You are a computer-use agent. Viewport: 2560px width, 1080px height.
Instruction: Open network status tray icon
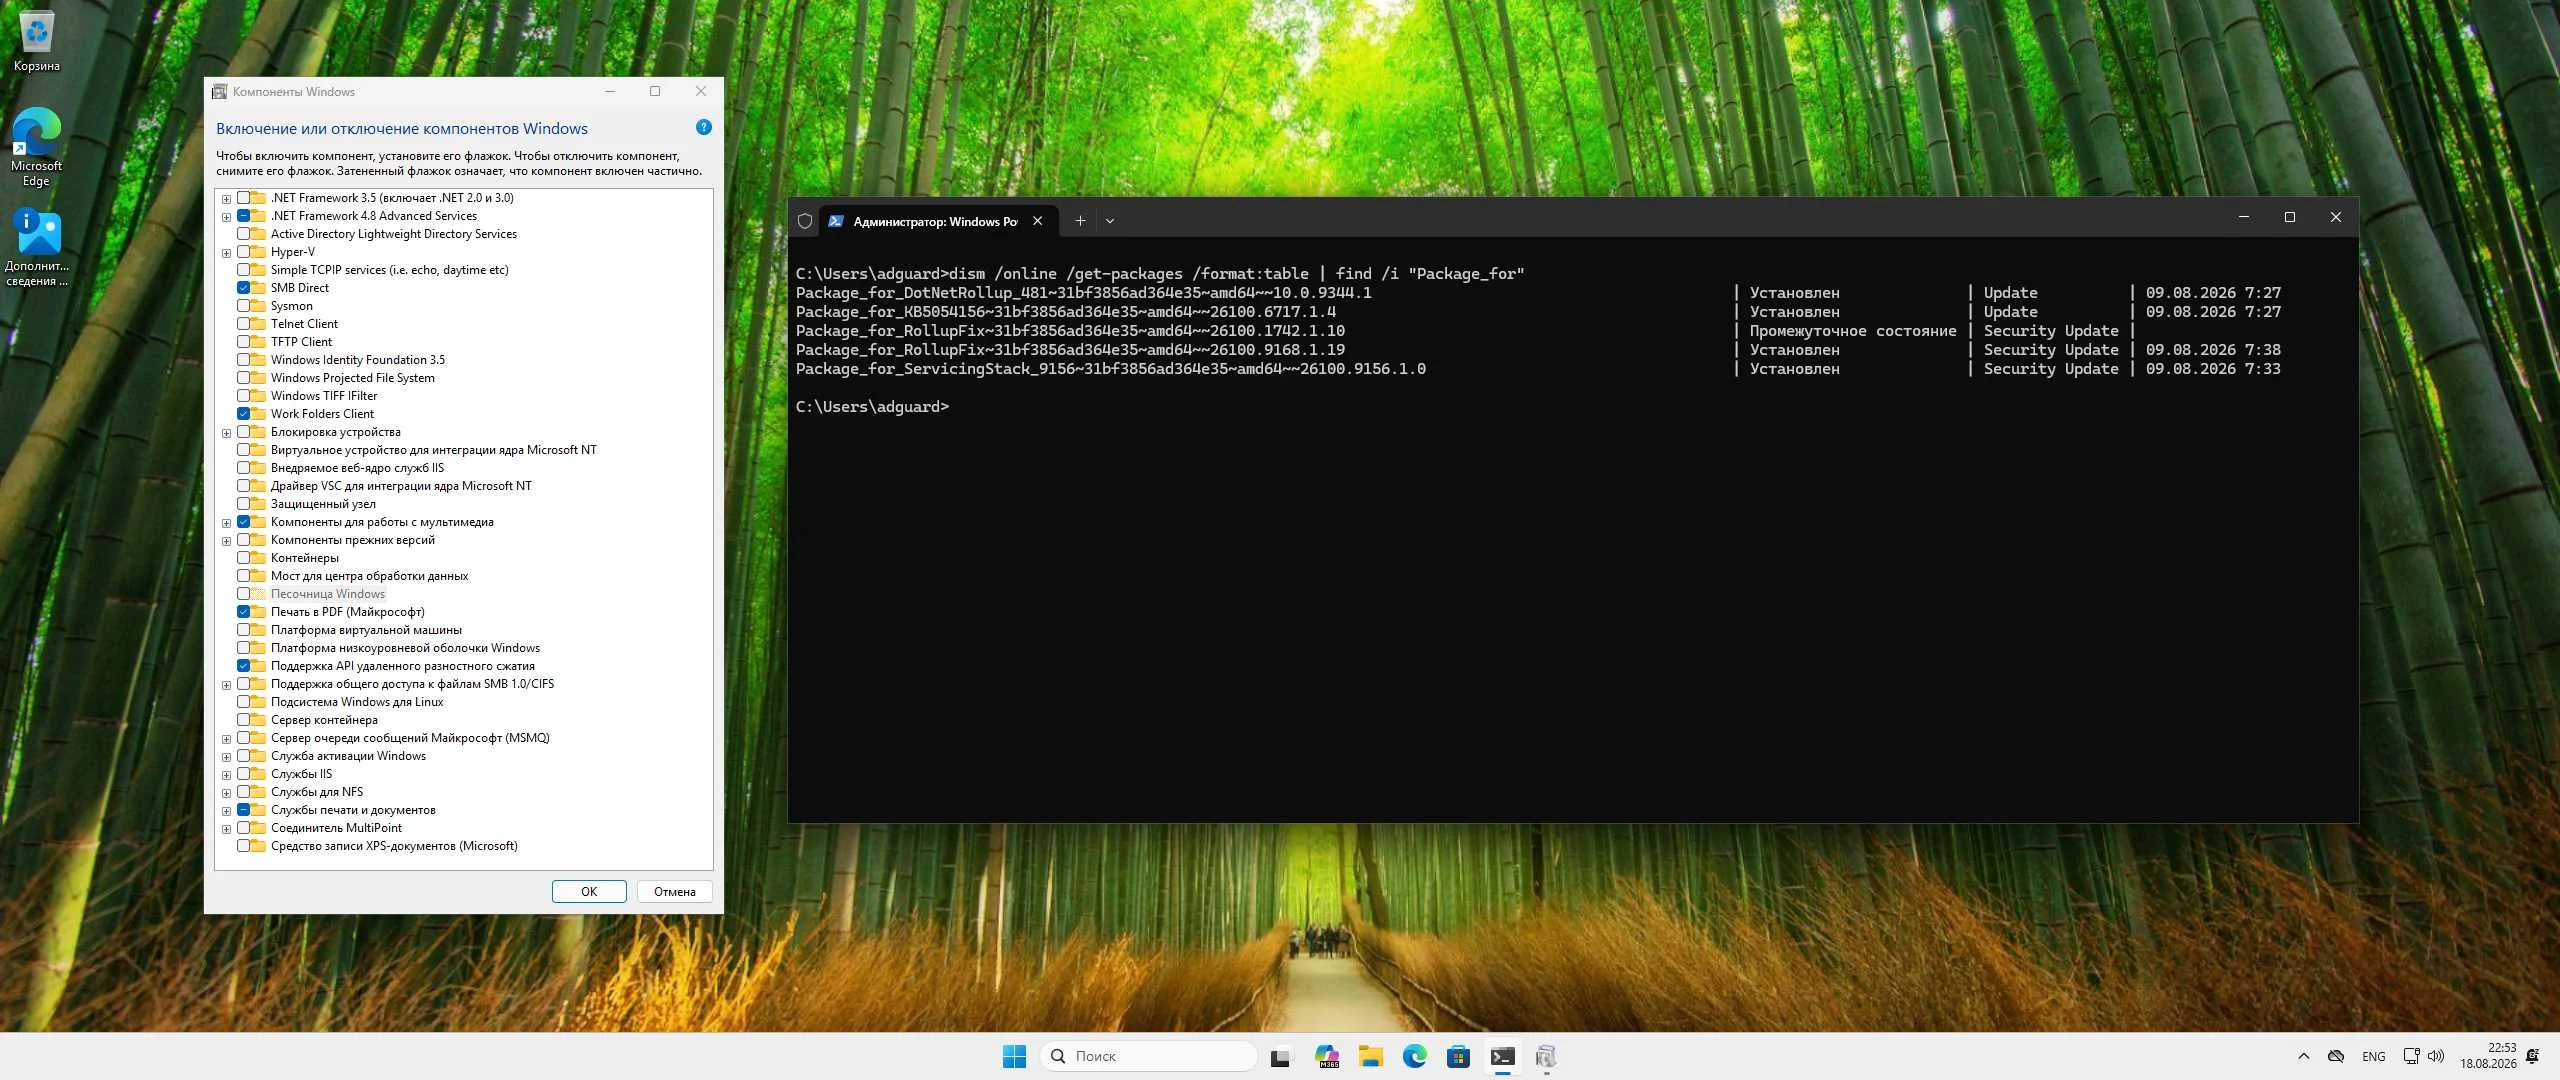2412,1056
